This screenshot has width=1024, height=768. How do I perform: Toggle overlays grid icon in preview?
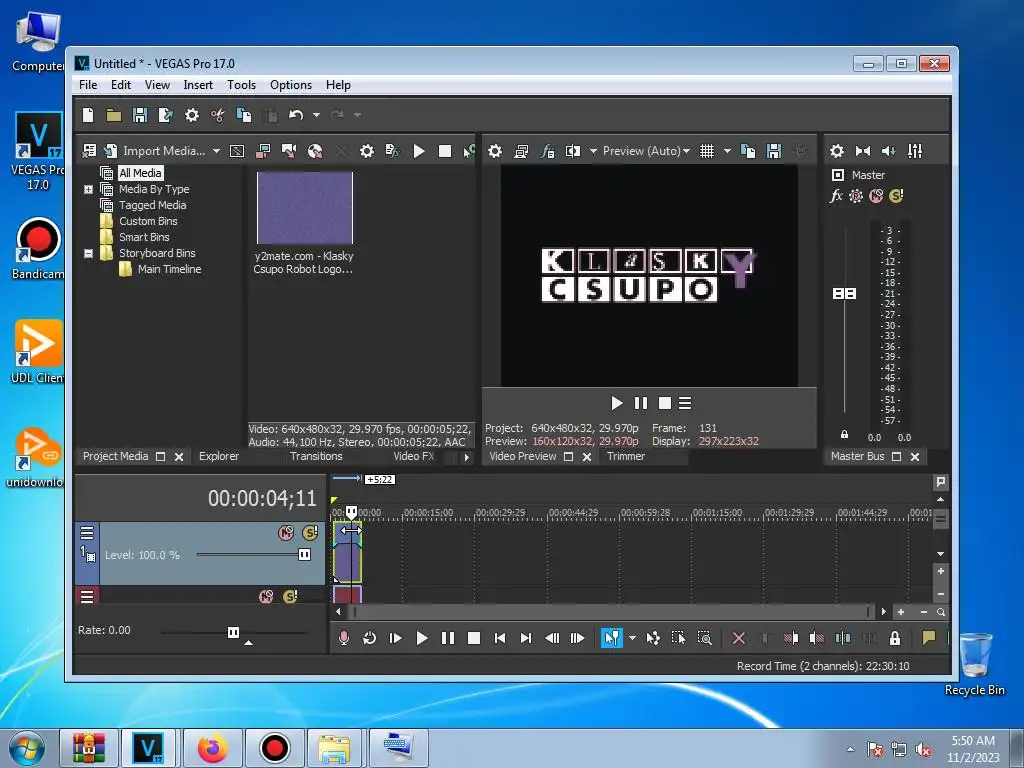[707, 151]
